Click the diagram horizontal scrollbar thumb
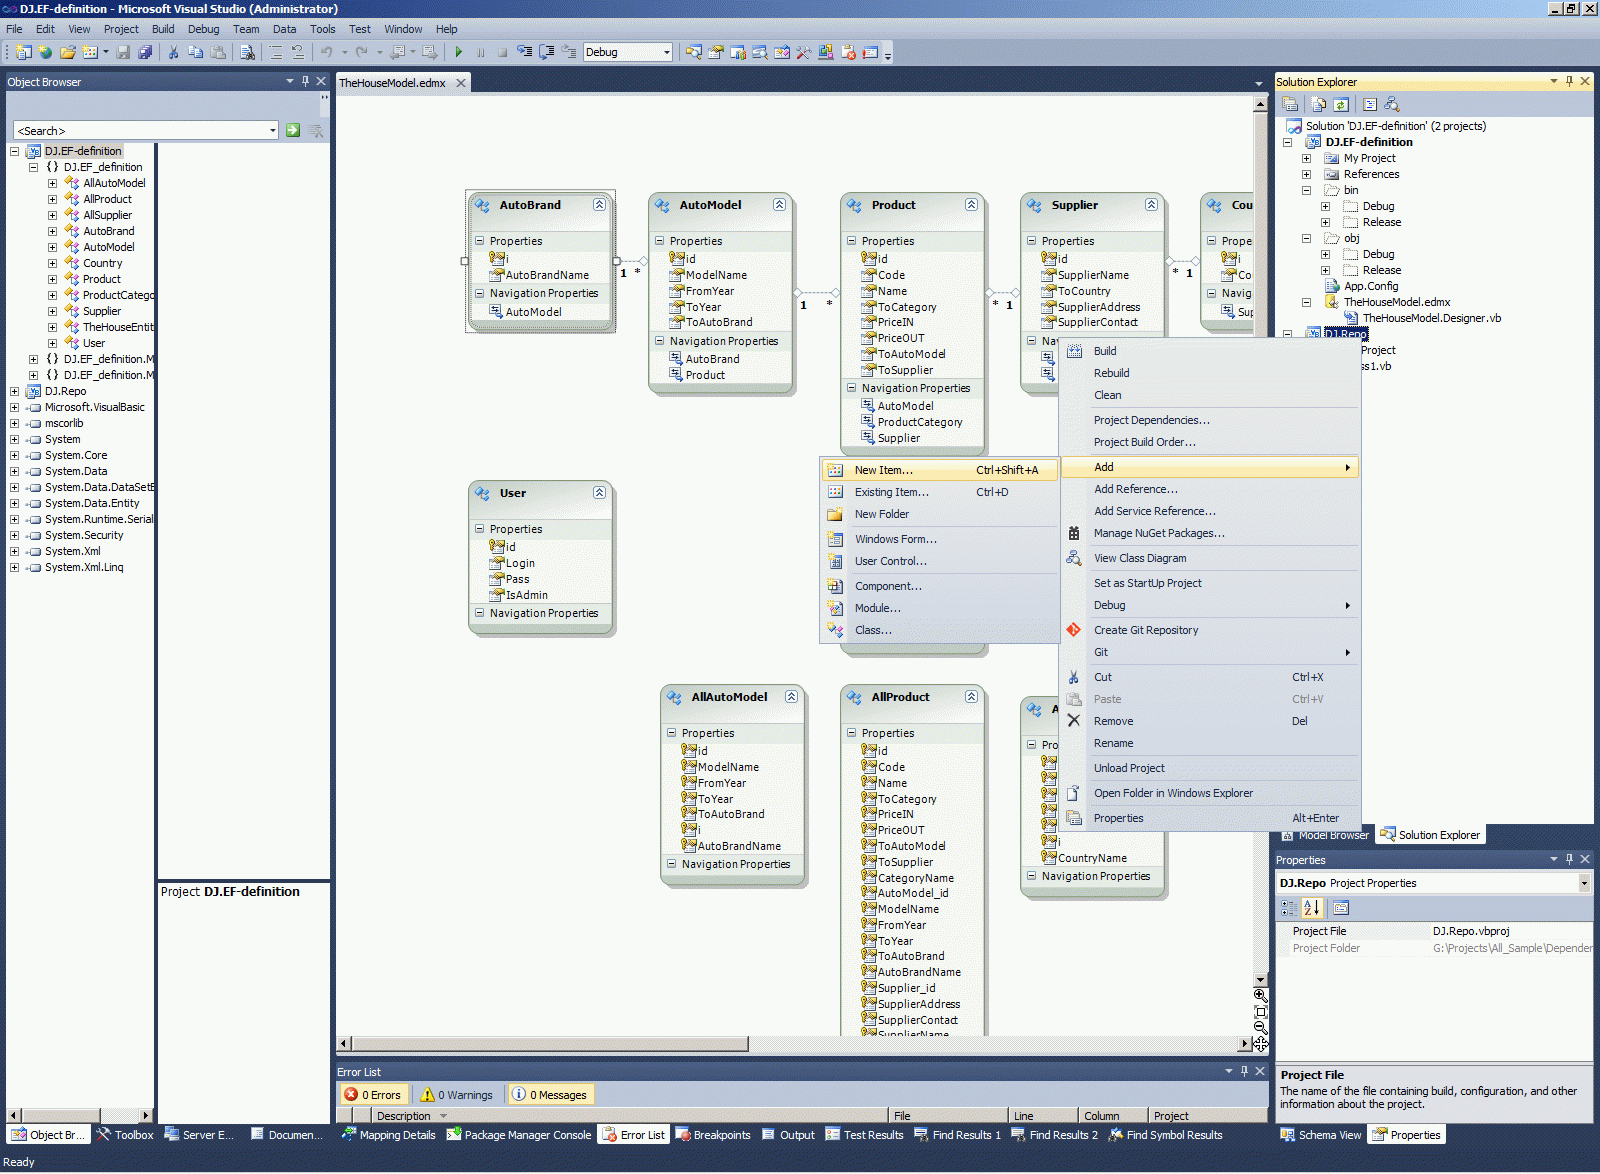 550,1044
